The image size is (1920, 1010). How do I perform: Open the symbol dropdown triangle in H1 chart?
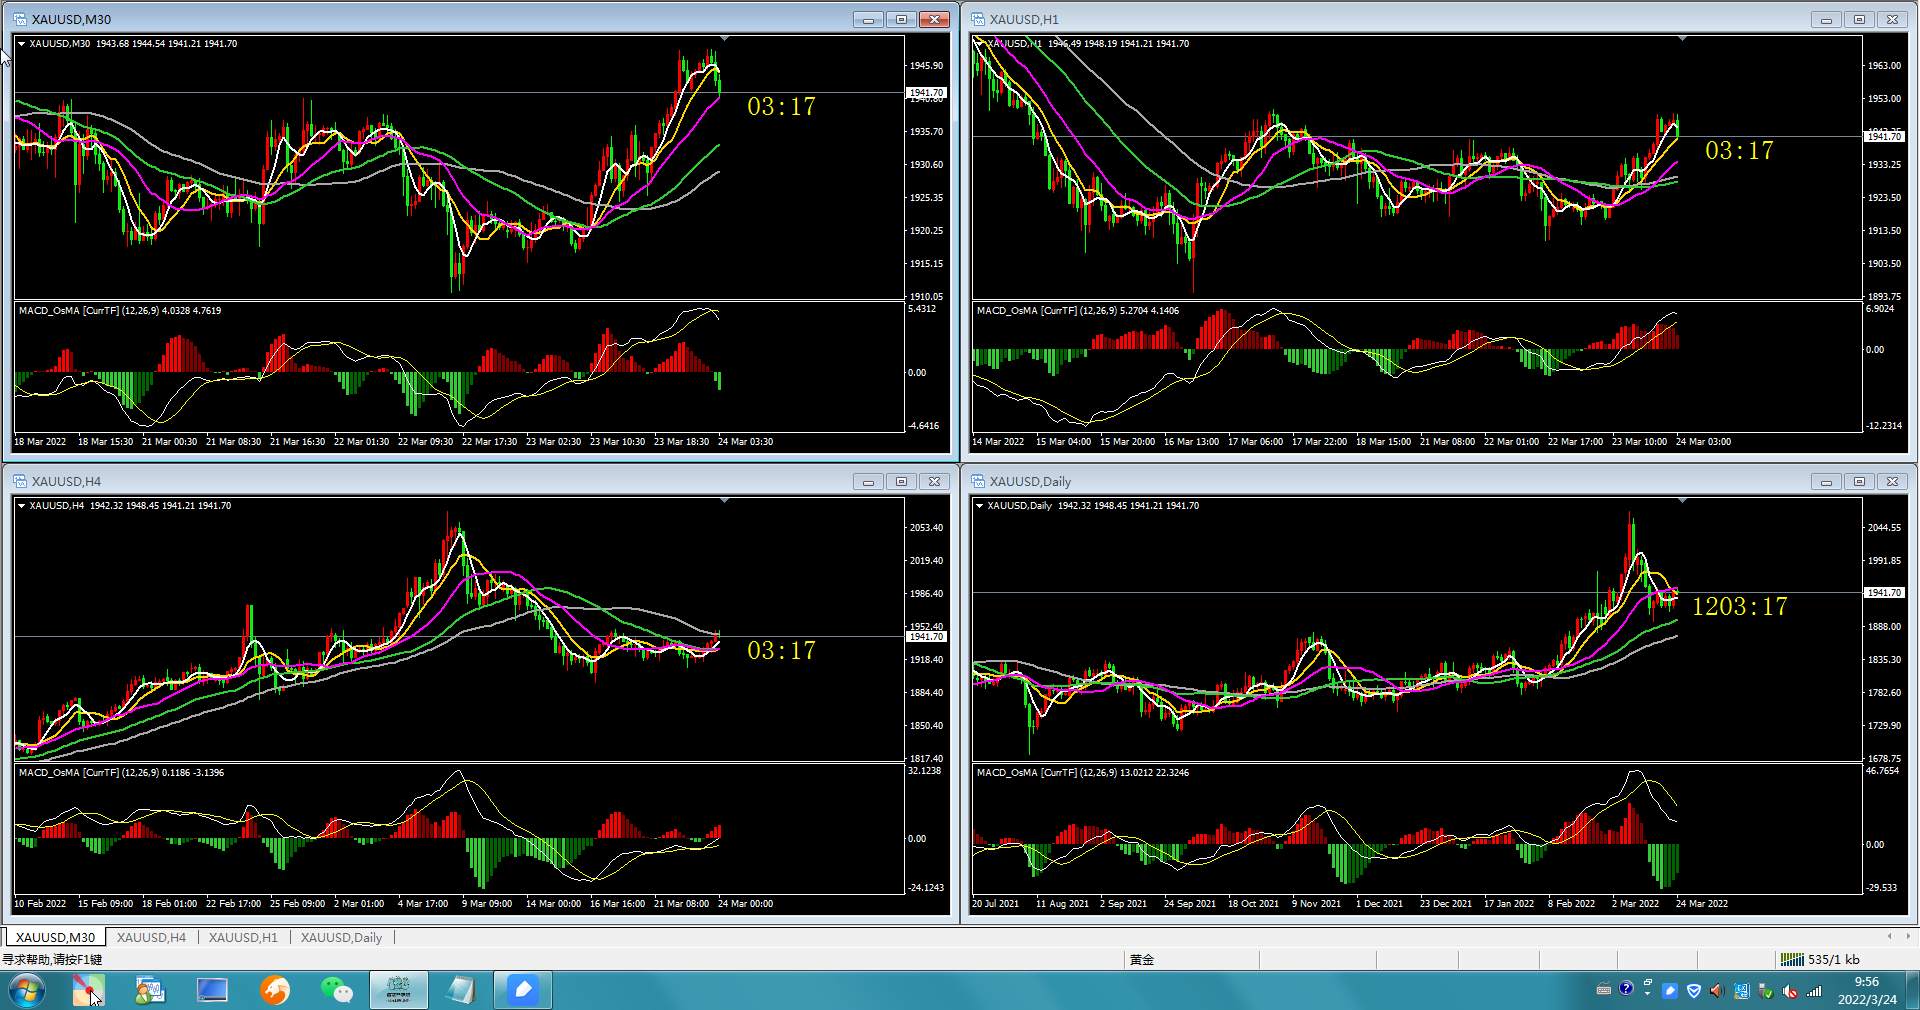(979, 44)
